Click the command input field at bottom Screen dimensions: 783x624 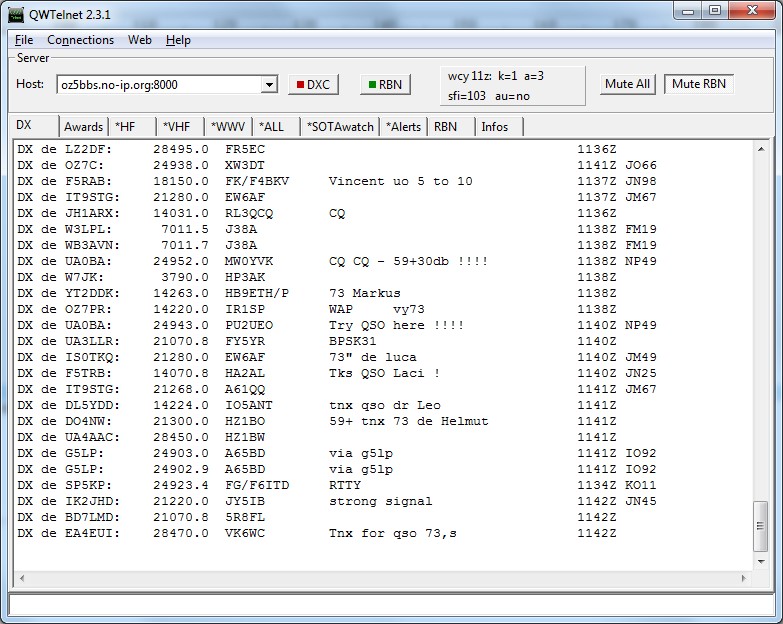tap(390, 605)
